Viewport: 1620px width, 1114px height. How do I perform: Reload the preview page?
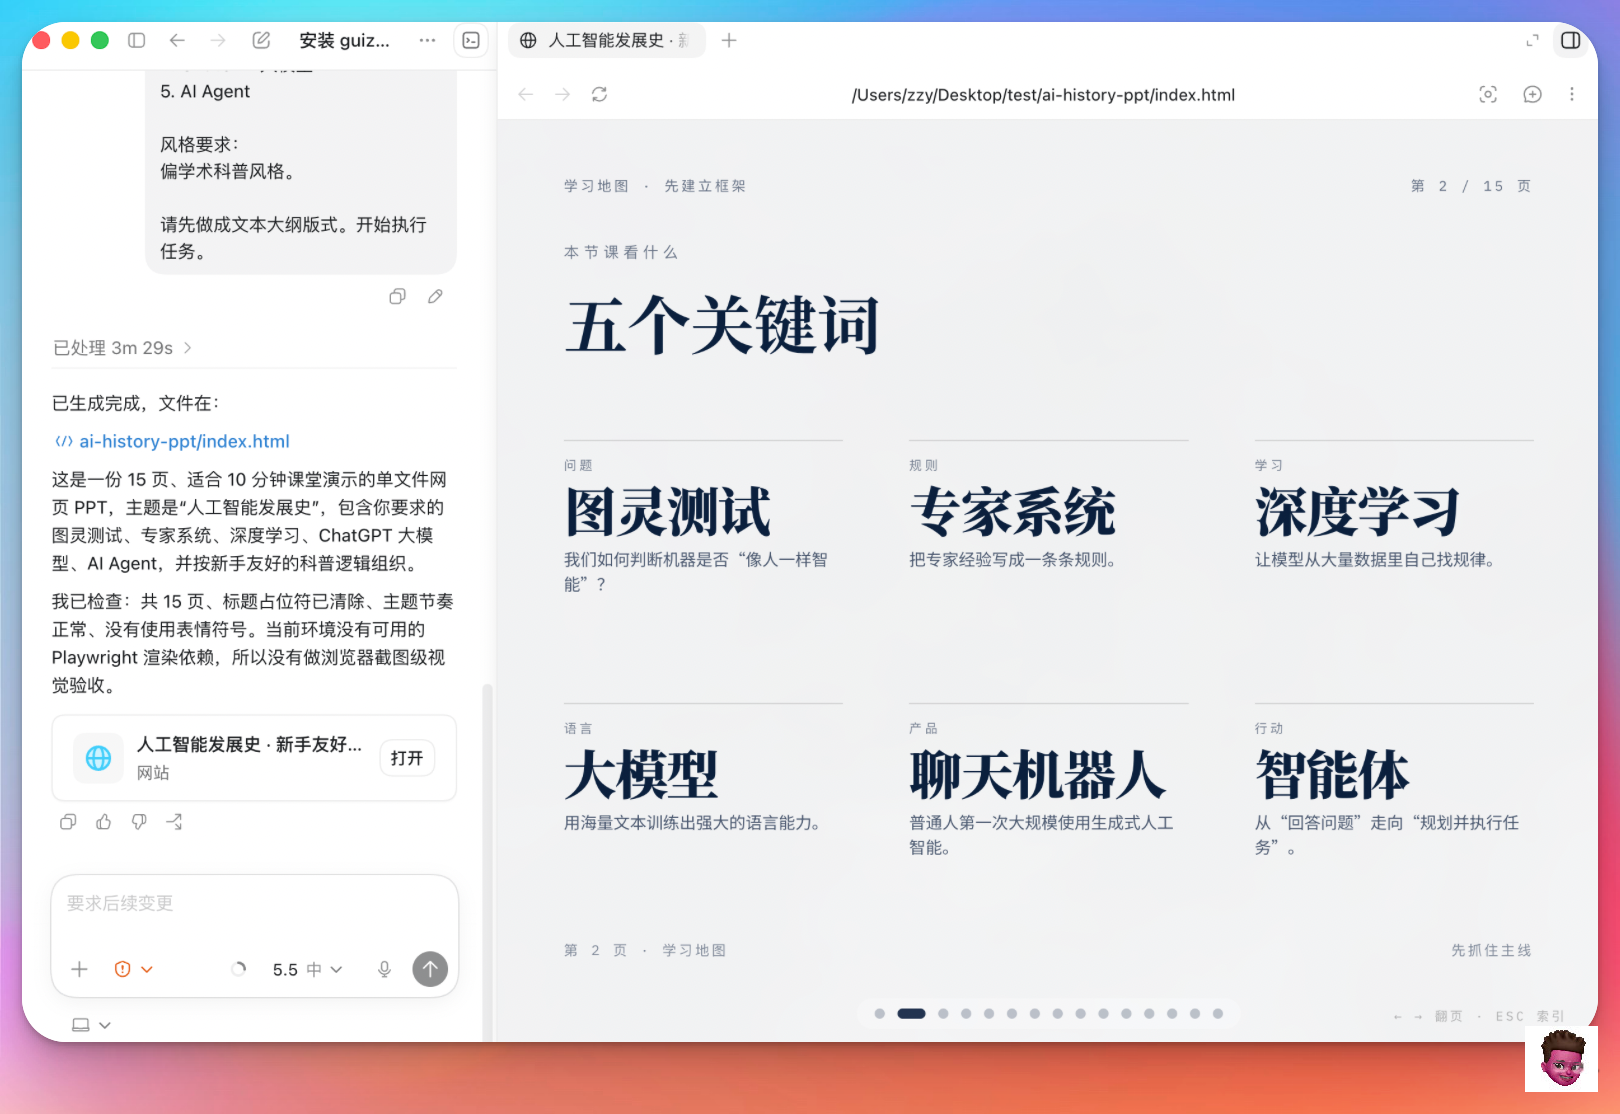600,94
